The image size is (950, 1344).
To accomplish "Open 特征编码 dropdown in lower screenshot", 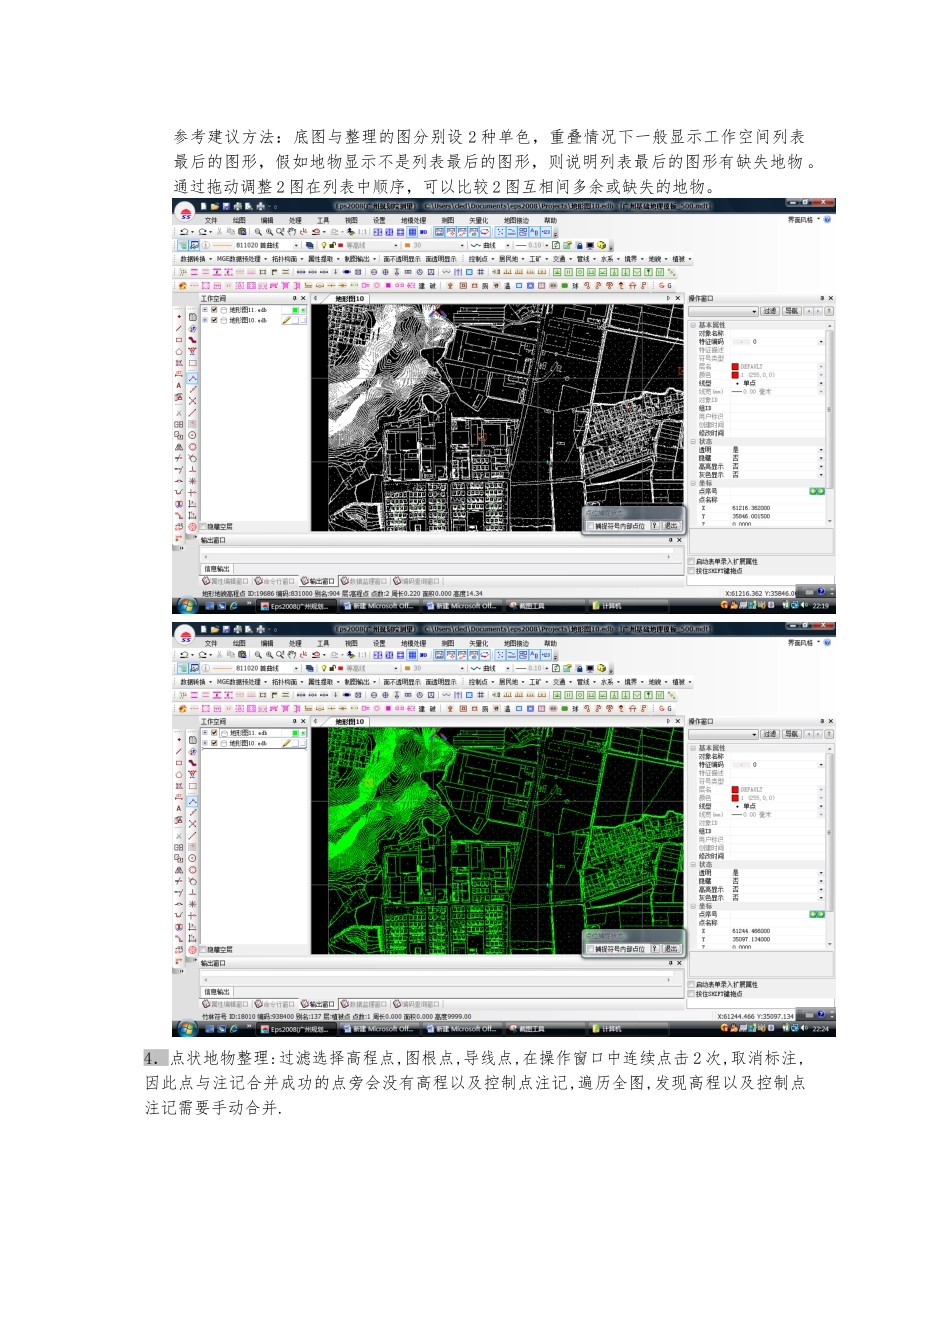I will (821, 764).
